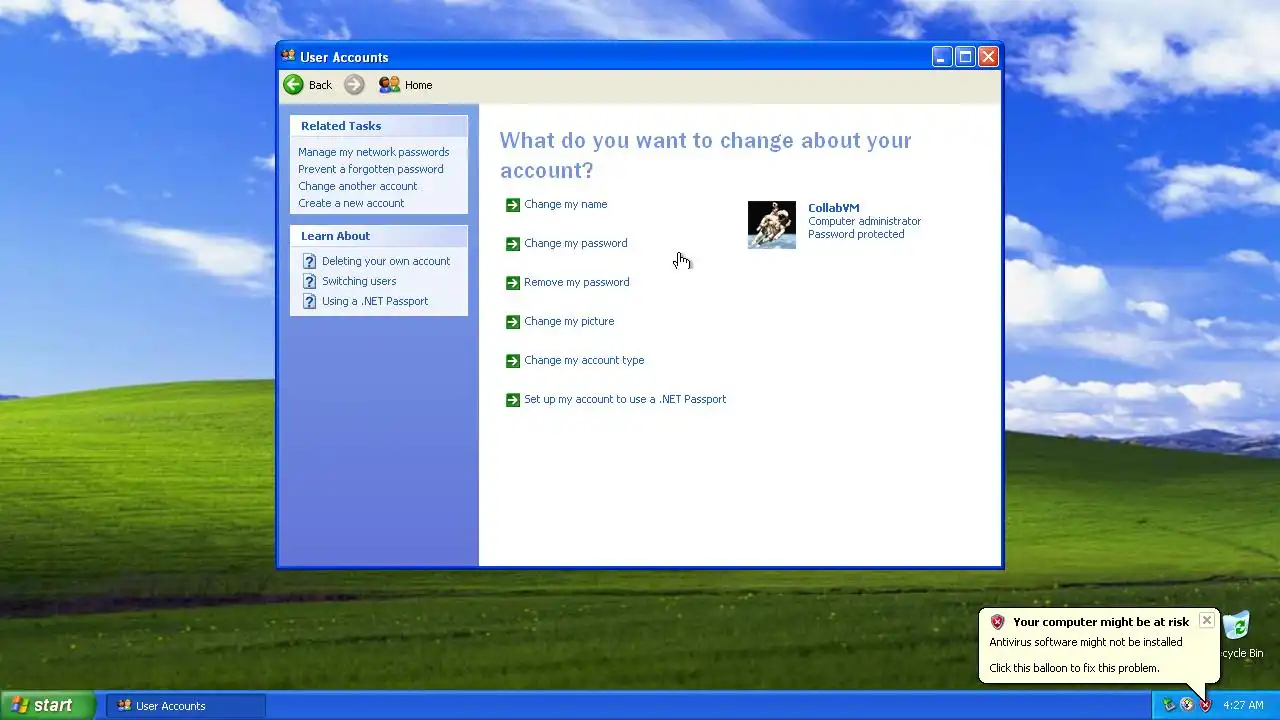Open Prevent a forgotten password

point(371,169)
